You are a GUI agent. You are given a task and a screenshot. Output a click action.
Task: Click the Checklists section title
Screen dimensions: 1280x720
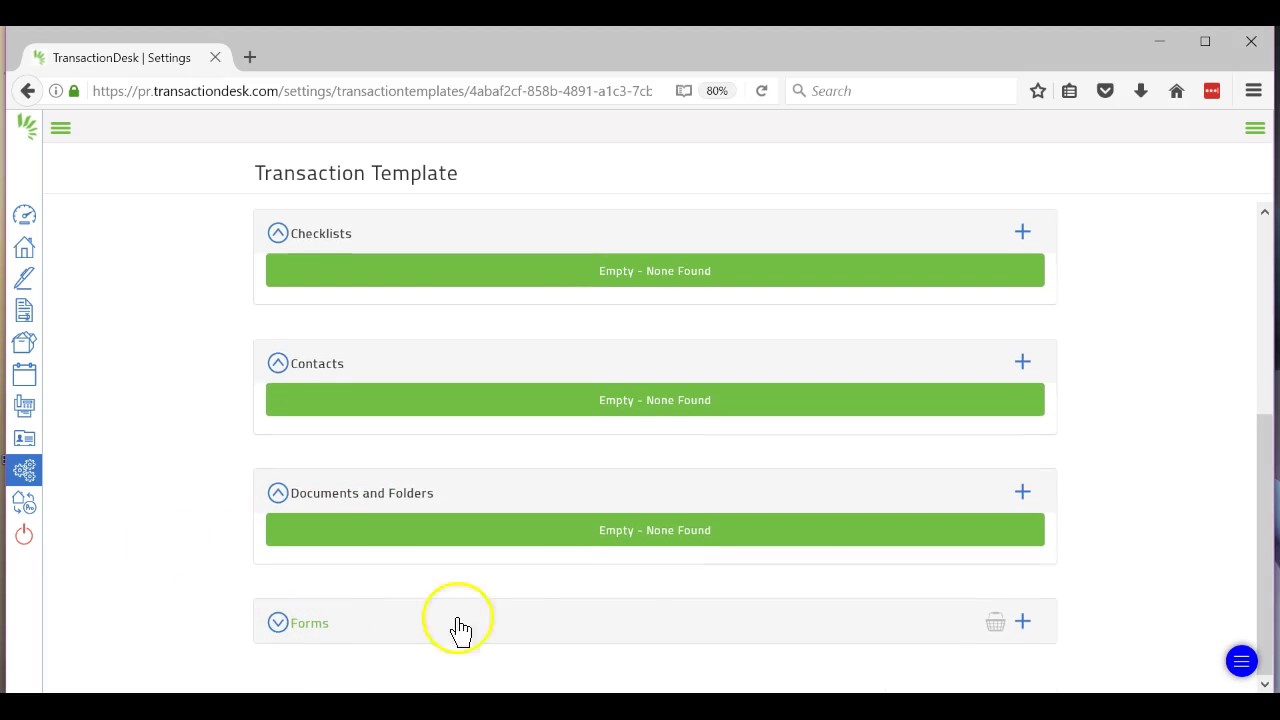(x=321, y=233)
